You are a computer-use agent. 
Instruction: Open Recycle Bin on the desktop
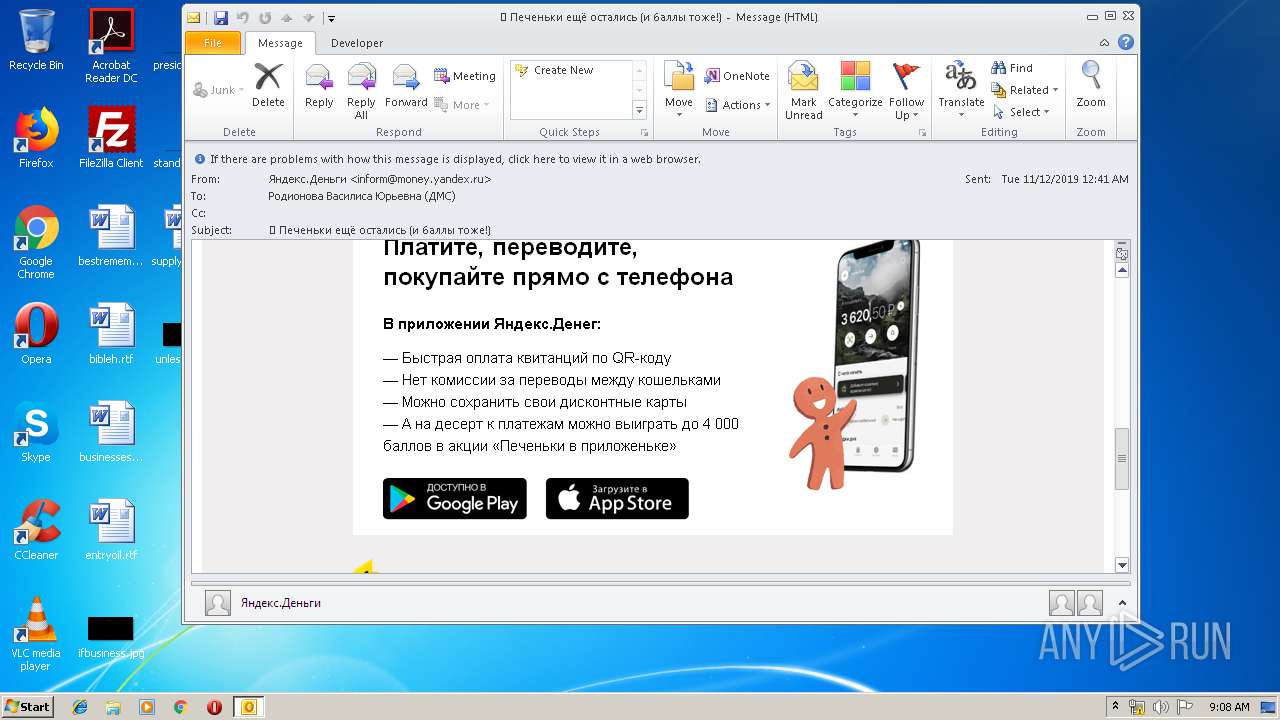point(36,40)
